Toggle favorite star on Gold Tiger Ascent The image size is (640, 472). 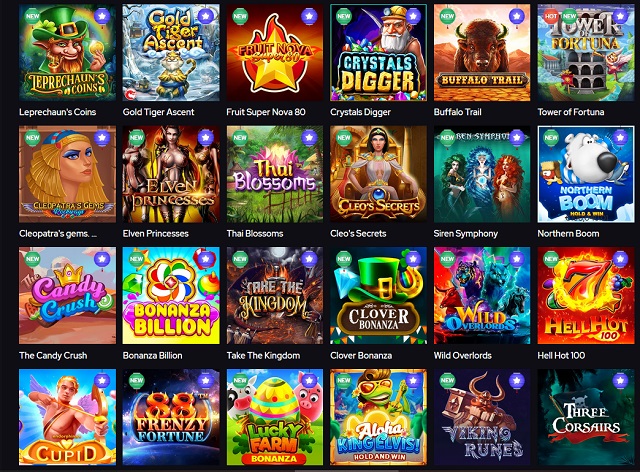pyautogui.click(x=206, y=16)
